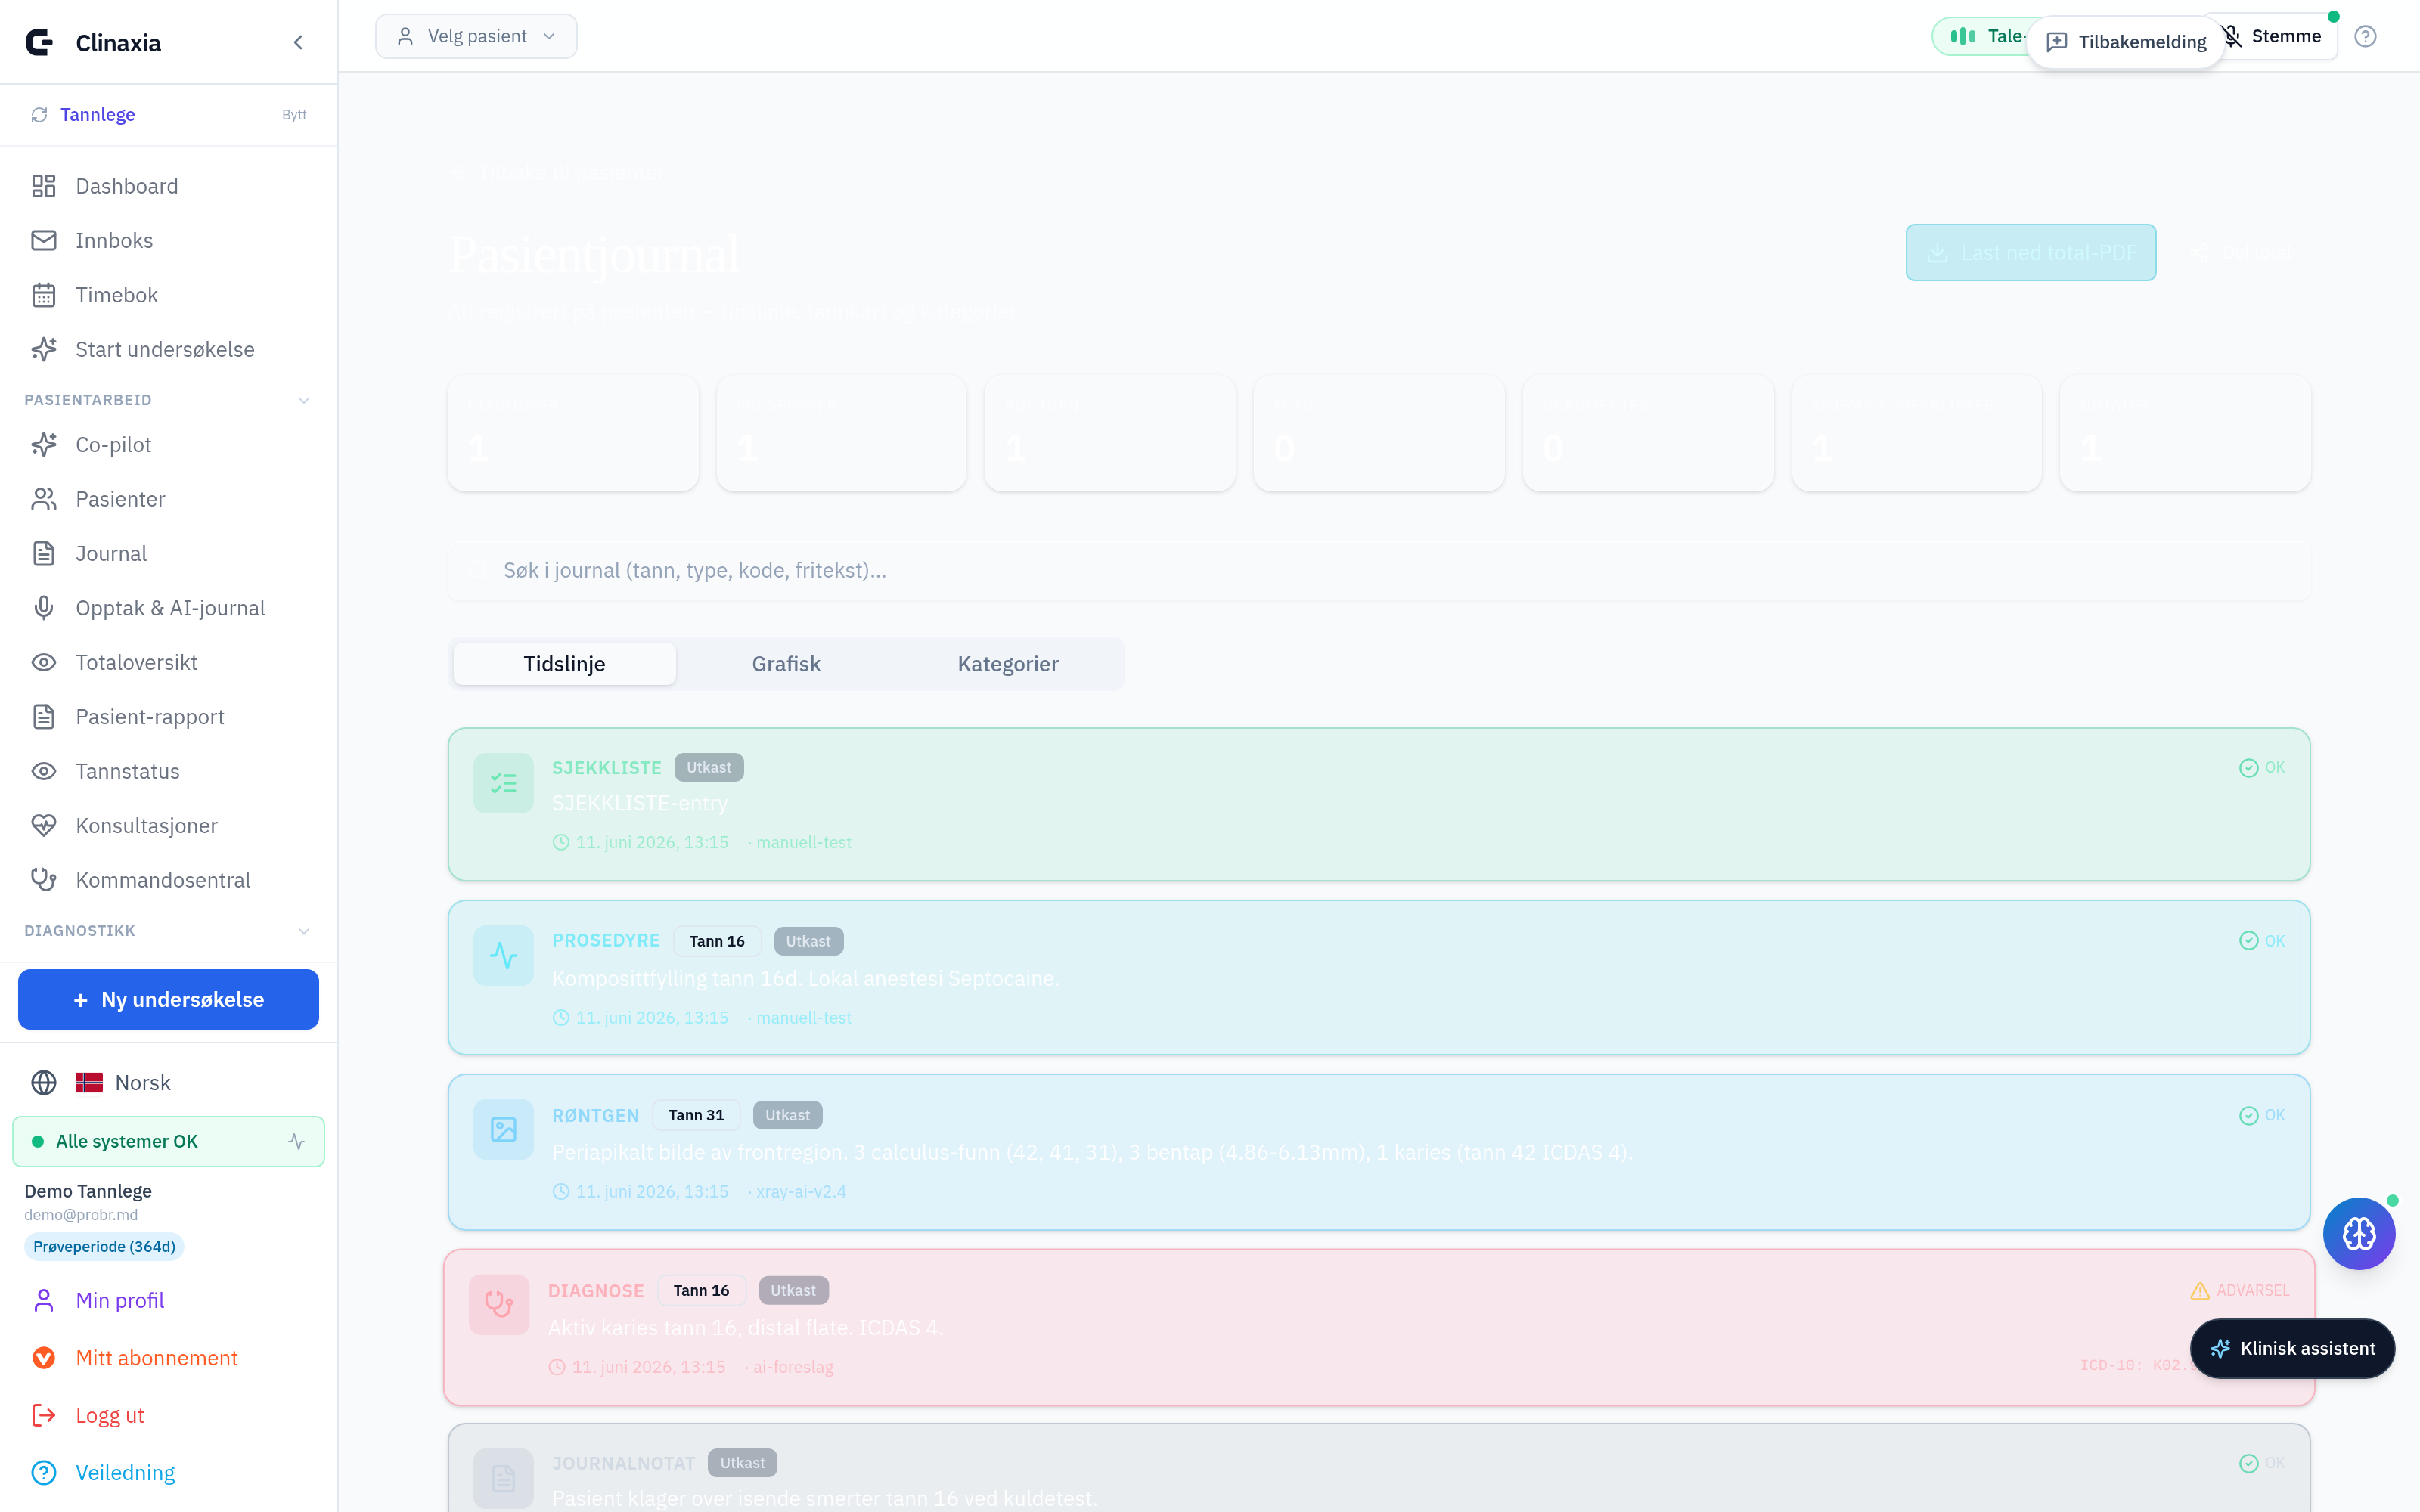Image resolution: width=2420 pixels, height=1512 pixels.
Task: Switch to the Kategorier tab
Action: click(1008, 664)
